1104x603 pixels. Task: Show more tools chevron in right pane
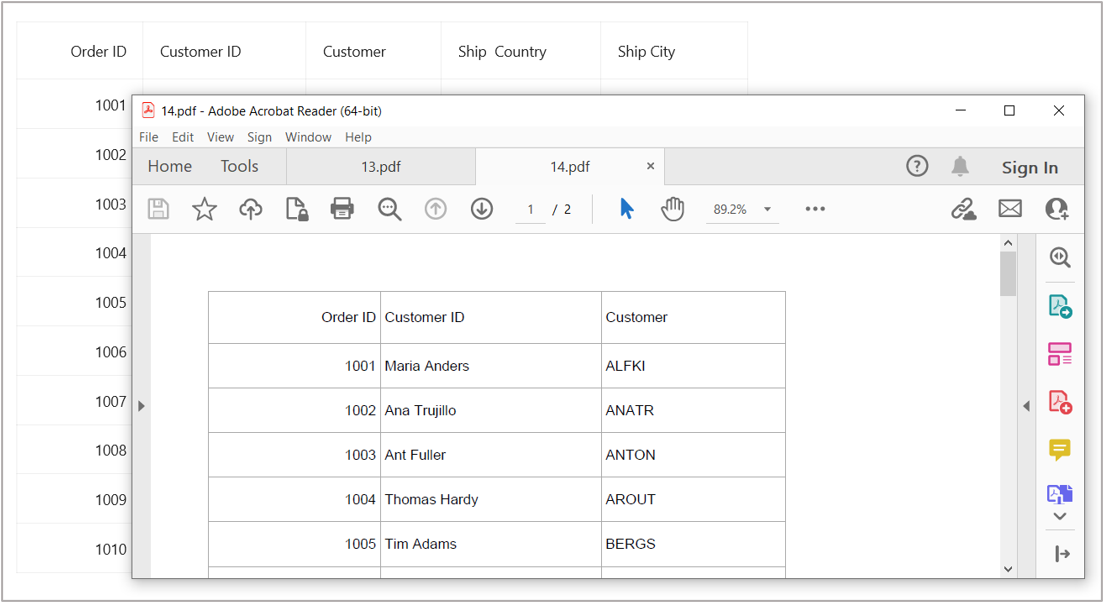[1060, 516]
